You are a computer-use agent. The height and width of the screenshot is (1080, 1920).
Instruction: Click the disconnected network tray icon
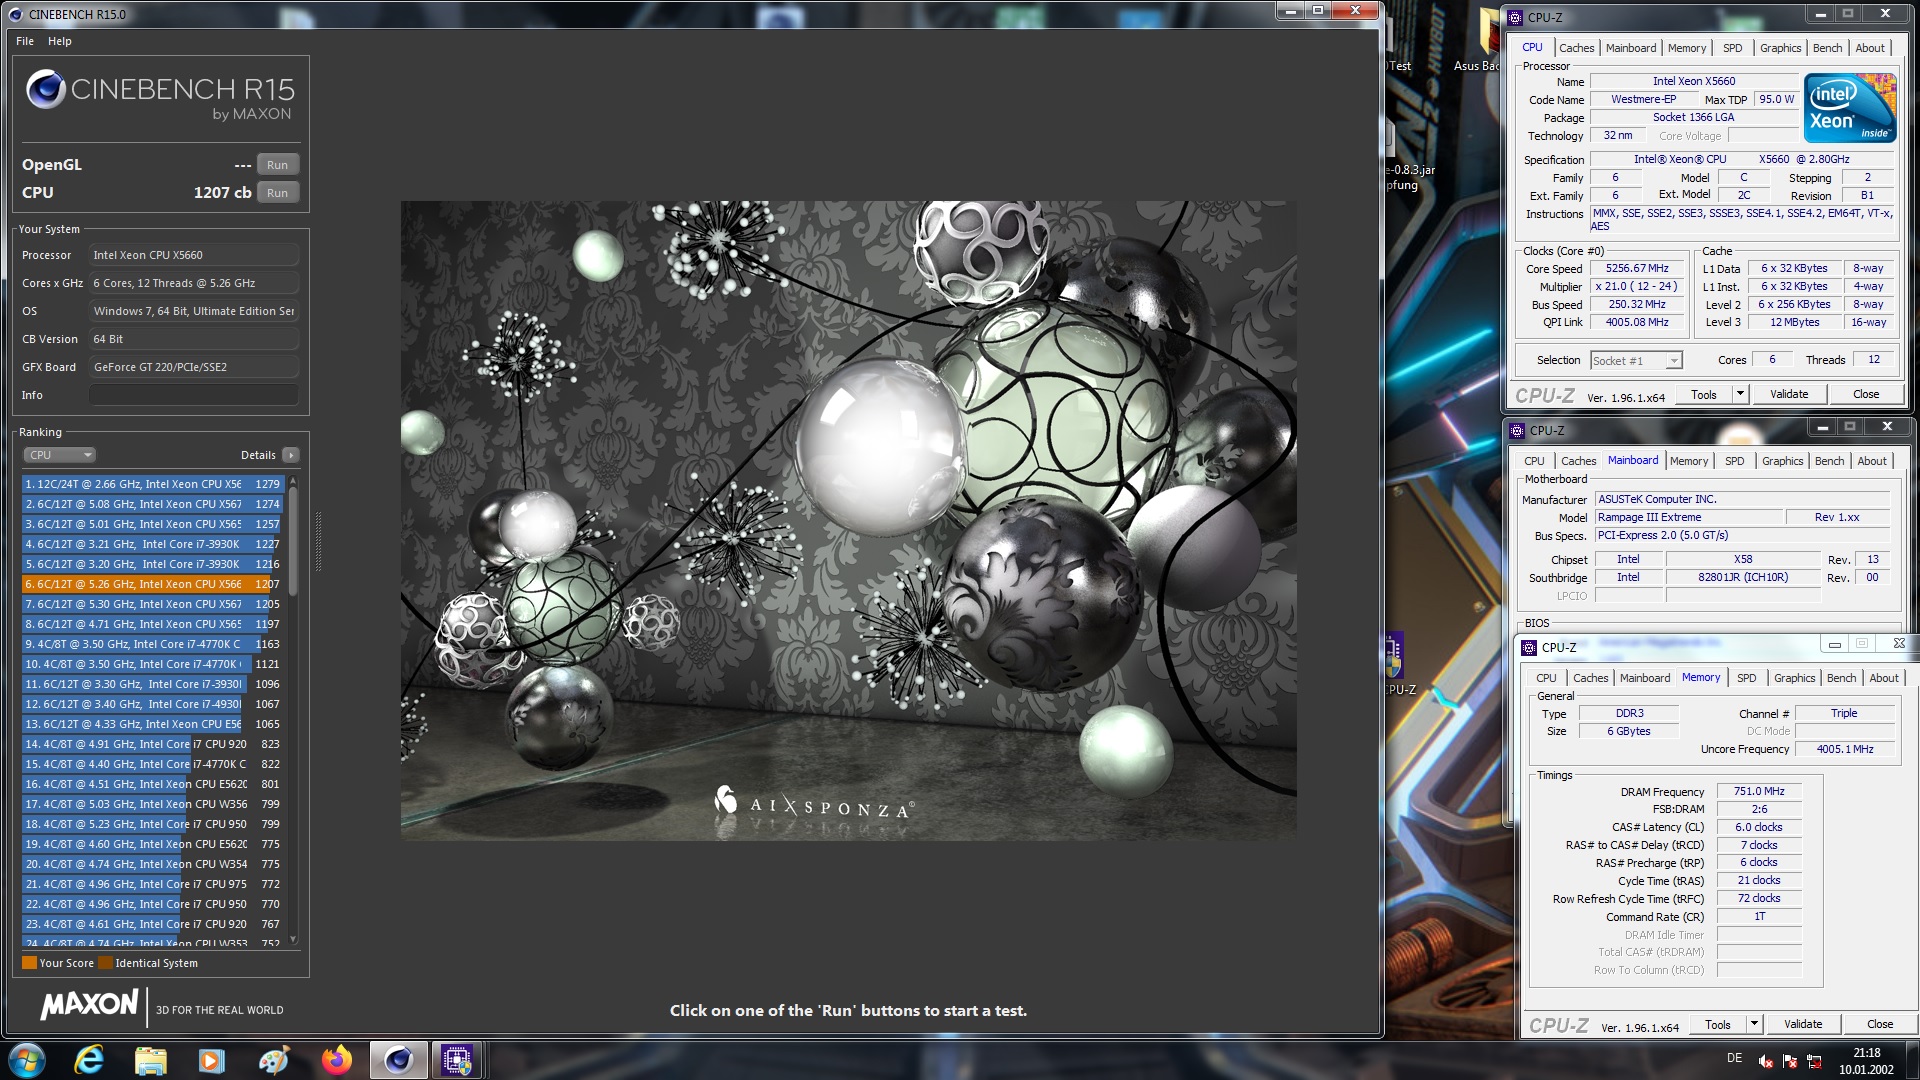(1814, 1061)
